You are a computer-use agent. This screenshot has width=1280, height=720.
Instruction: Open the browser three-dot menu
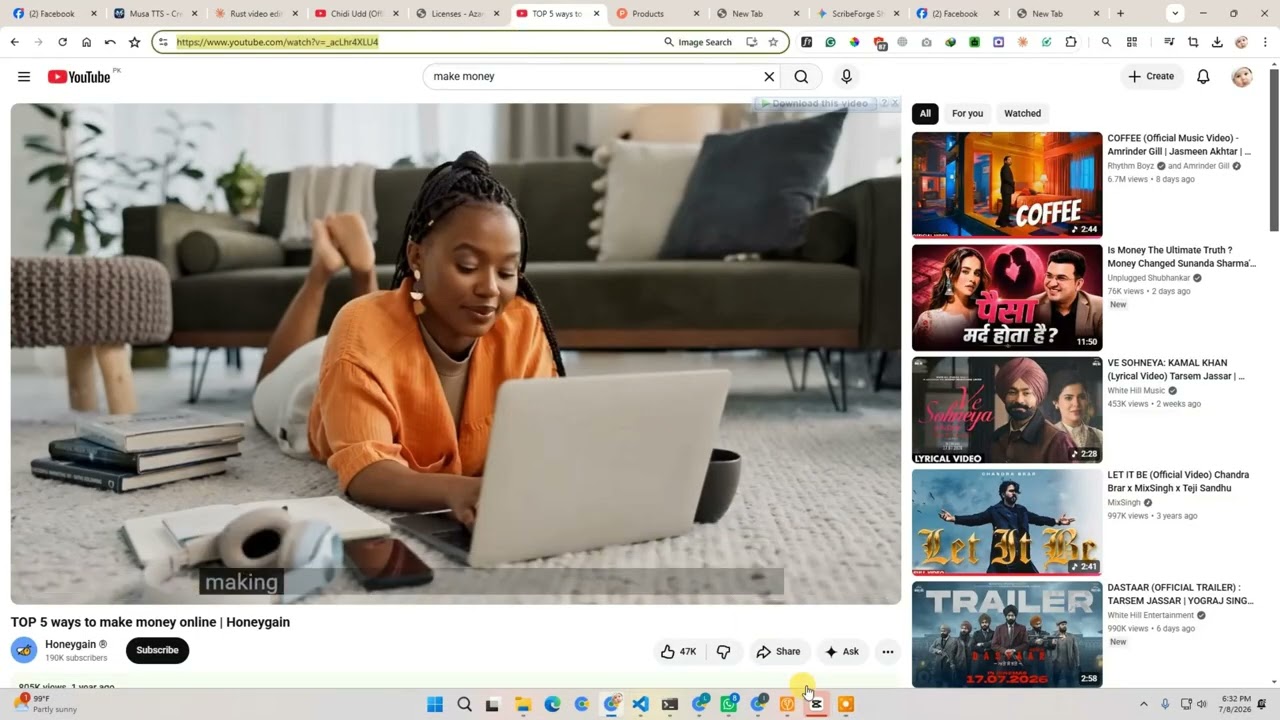[1266, 42]
